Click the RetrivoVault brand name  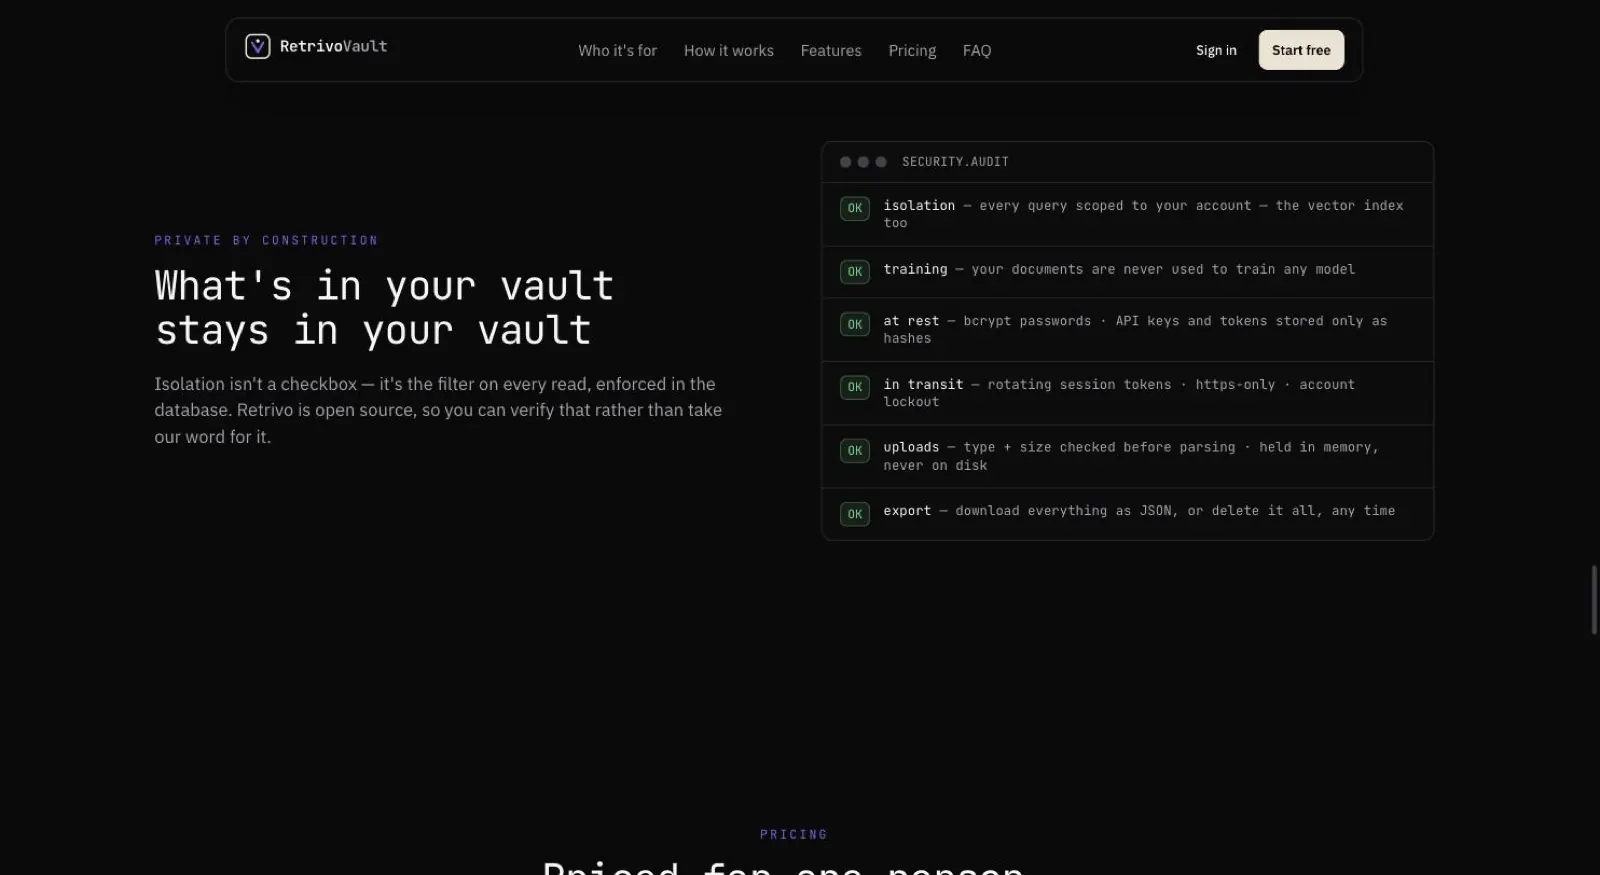click(333, 46)
